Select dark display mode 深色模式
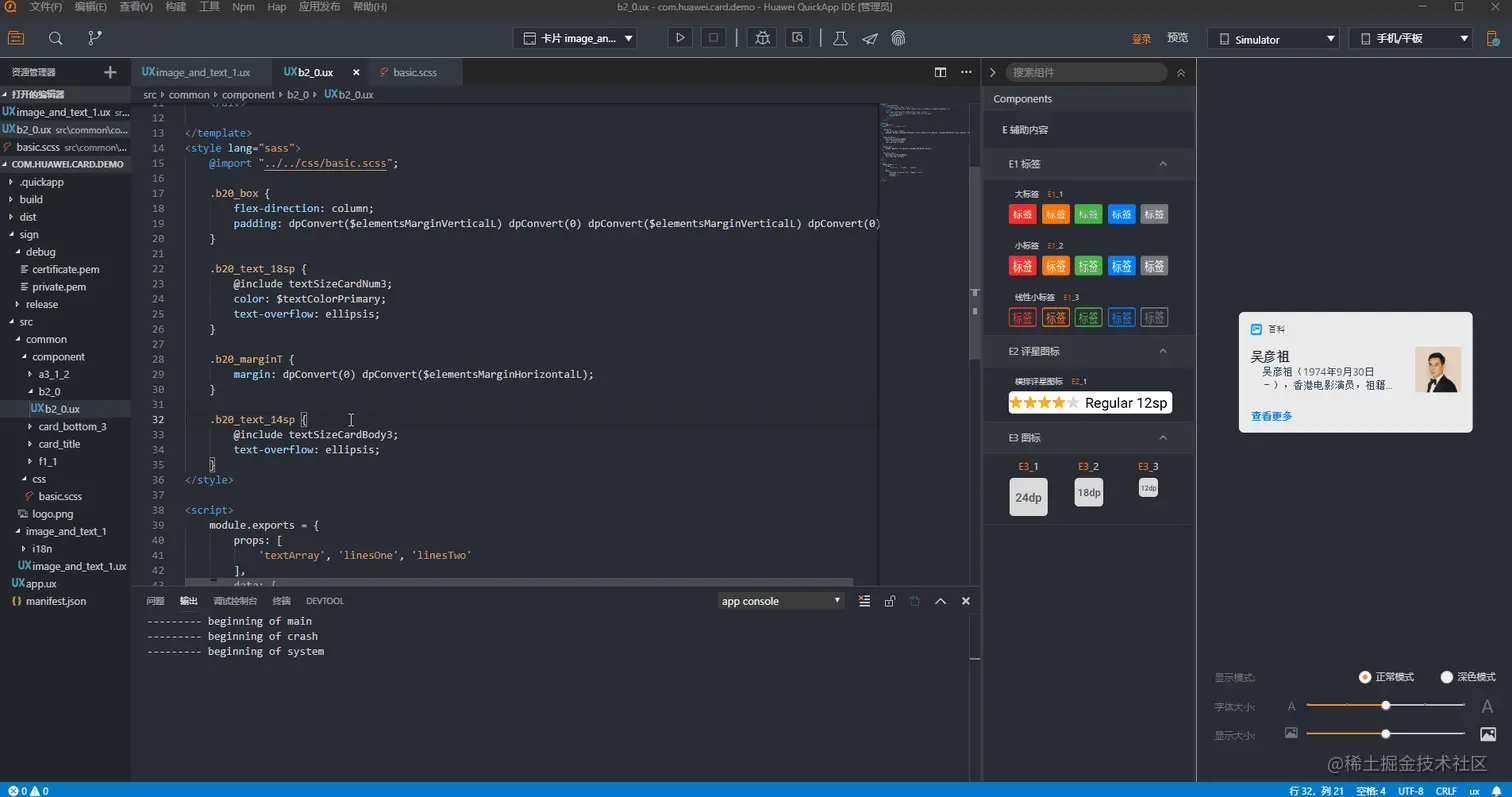Screen dimensions: 1512x797 pyautogui.click(x=1468, y=677)
